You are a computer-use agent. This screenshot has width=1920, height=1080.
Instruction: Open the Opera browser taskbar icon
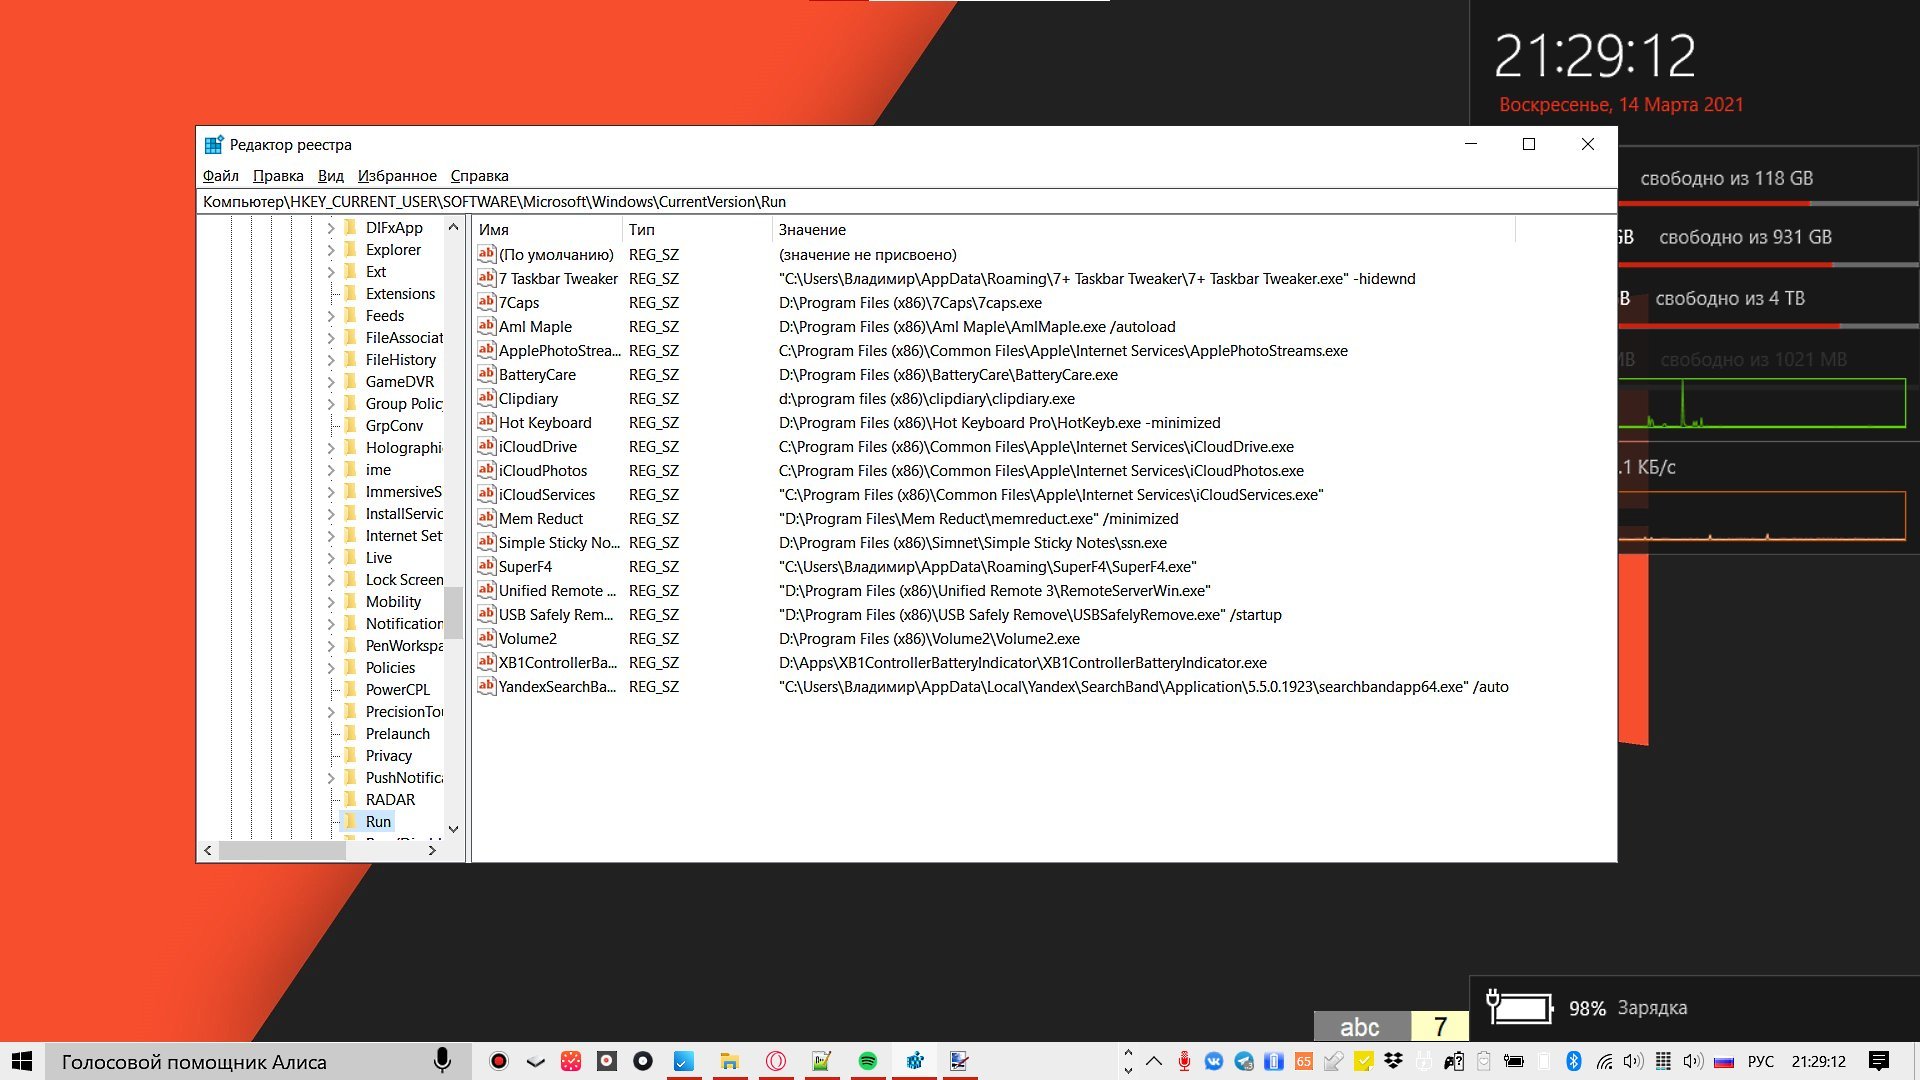[x=776, y=1061]
